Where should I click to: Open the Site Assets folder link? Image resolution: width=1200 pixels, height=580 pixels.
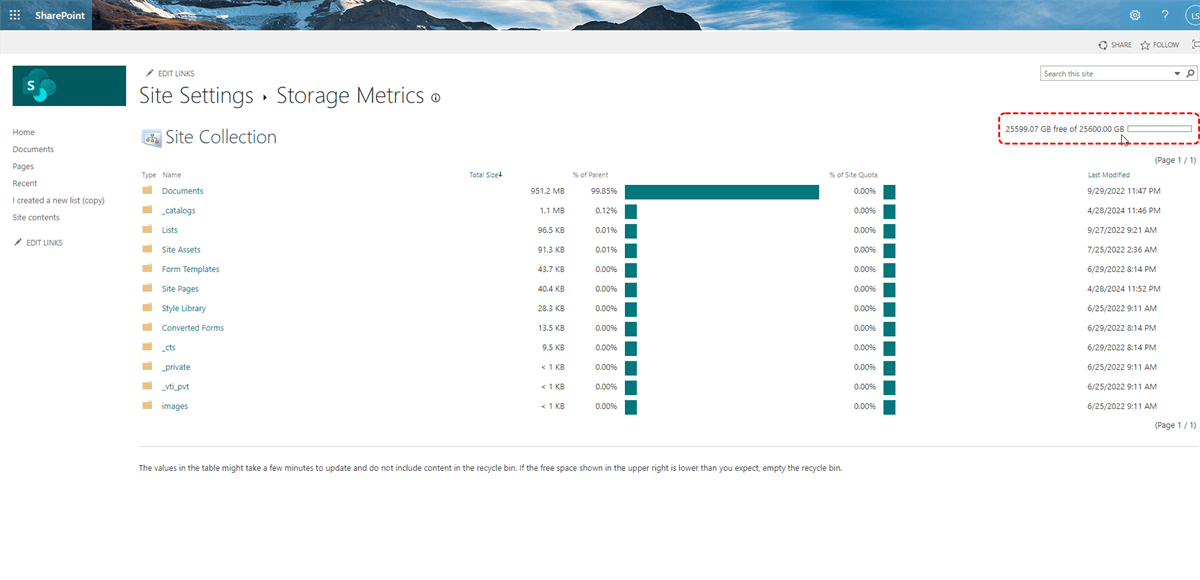181,250
